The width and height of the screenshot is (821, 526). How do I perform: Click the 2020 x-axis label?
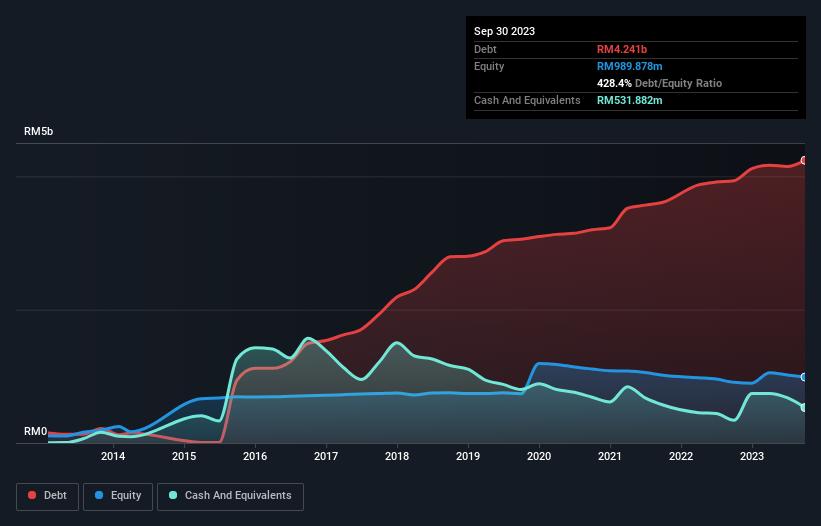pos(539,456)
